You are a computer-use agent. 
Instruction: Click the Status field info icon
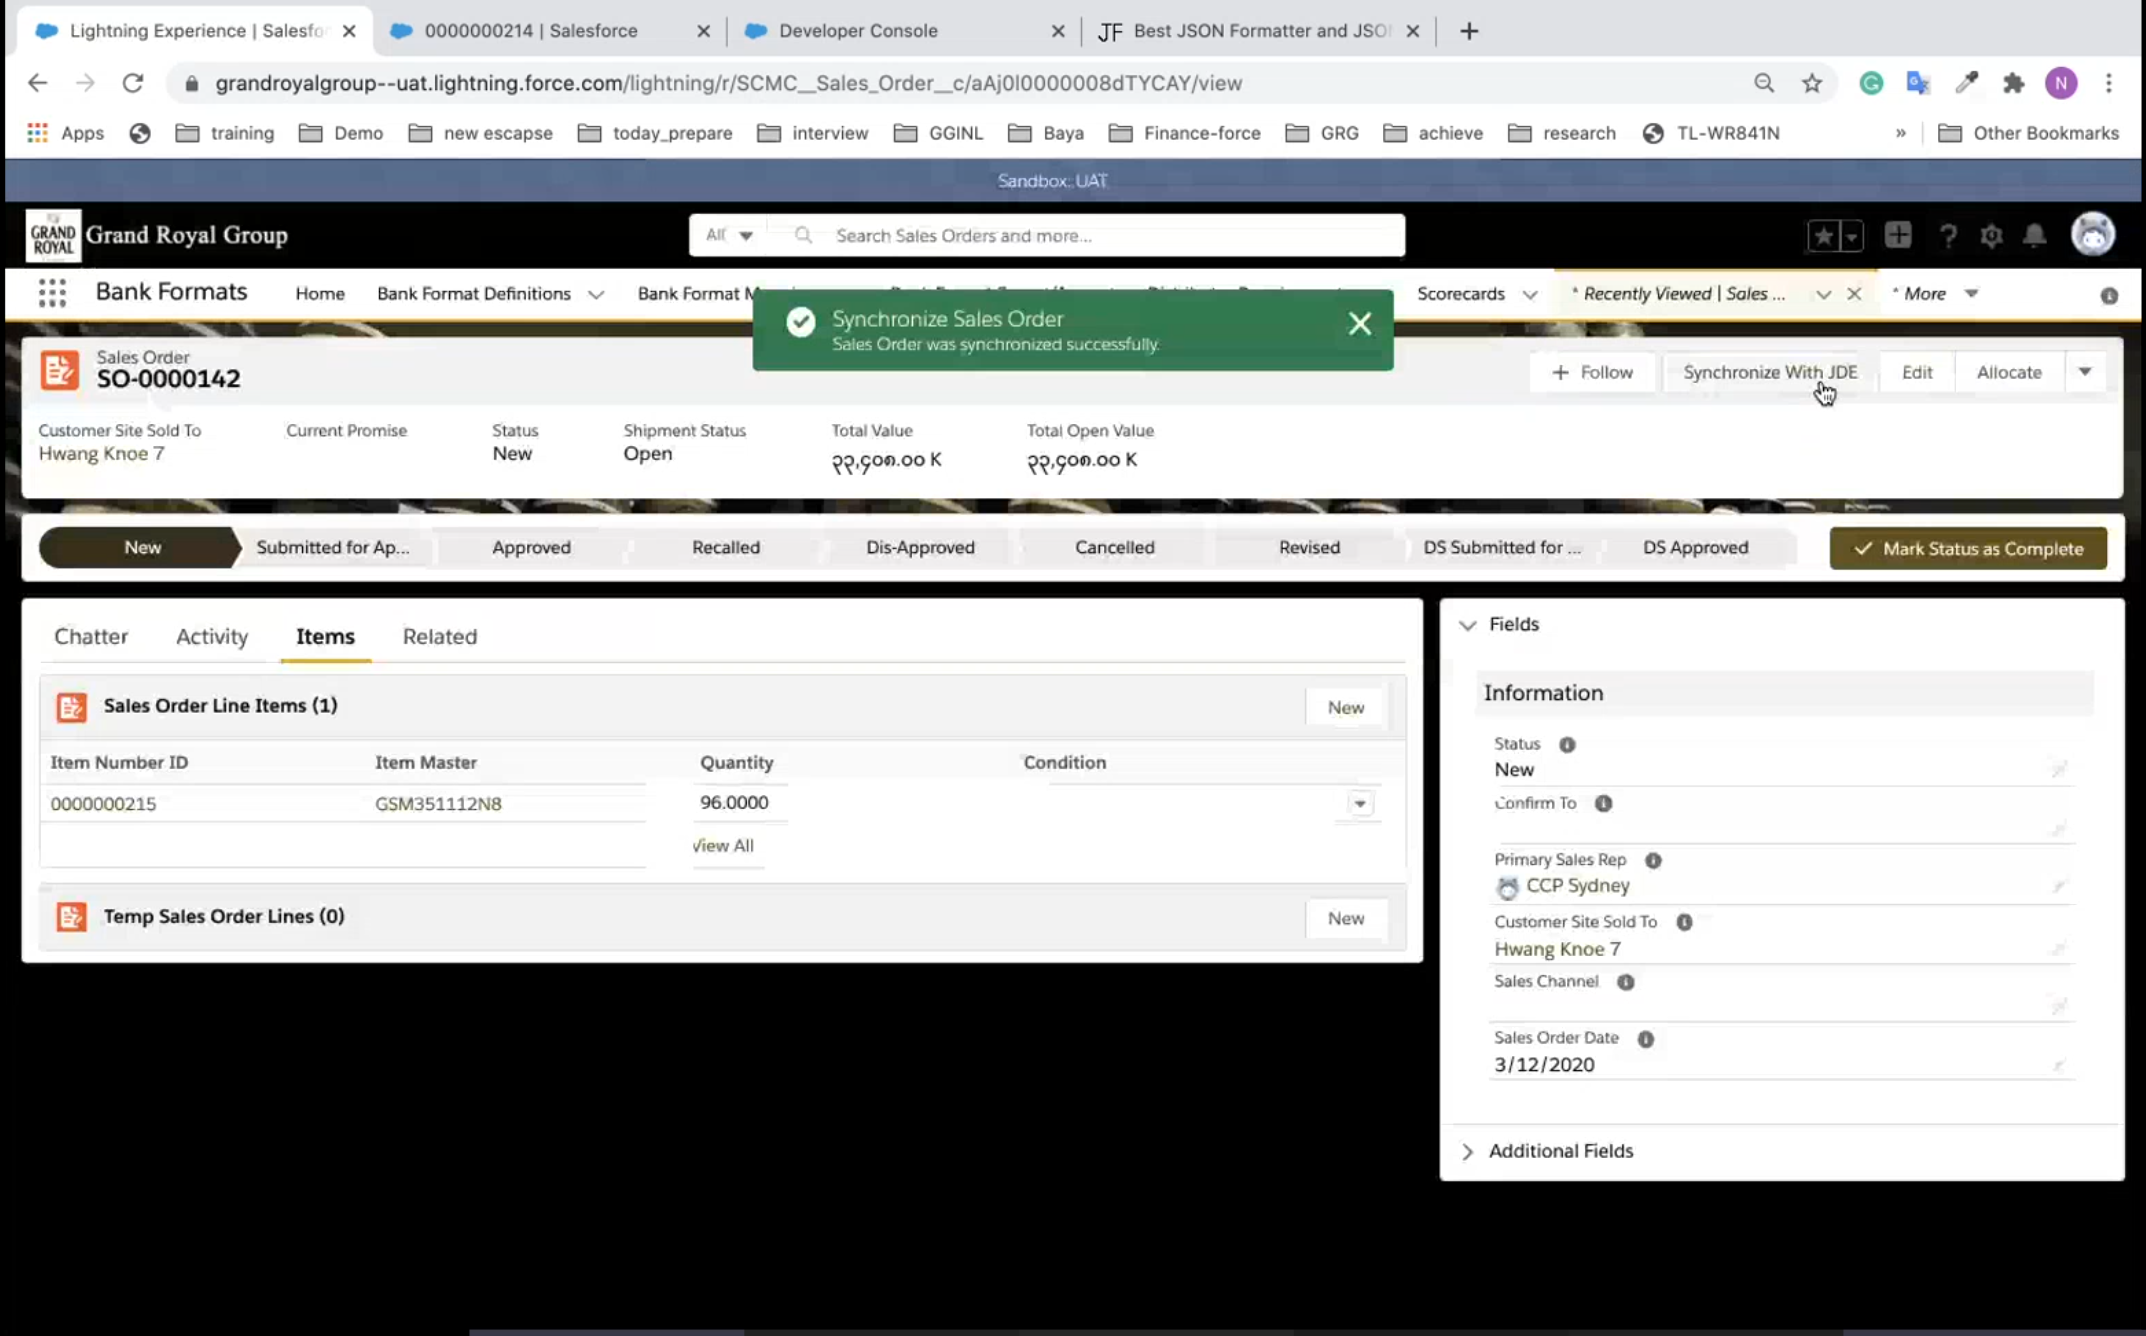point(1567,744)
